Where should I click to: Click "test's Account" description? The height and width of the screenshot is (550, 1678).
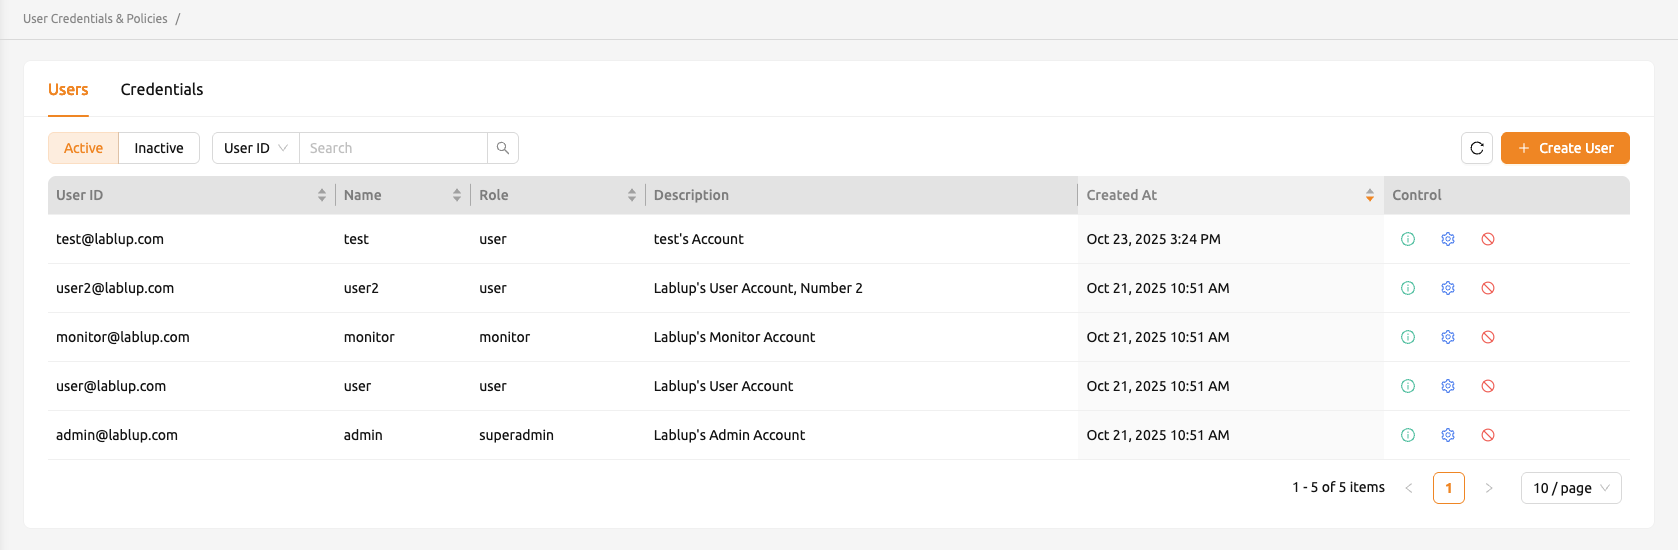tap(698, 239)
